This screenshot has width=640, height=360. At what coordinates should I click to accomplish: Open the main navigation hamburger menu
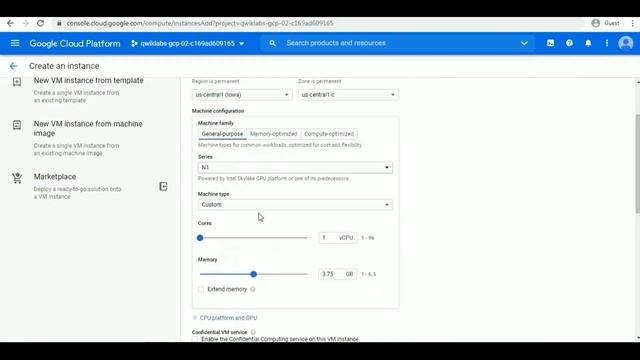[x=15, y=43]
